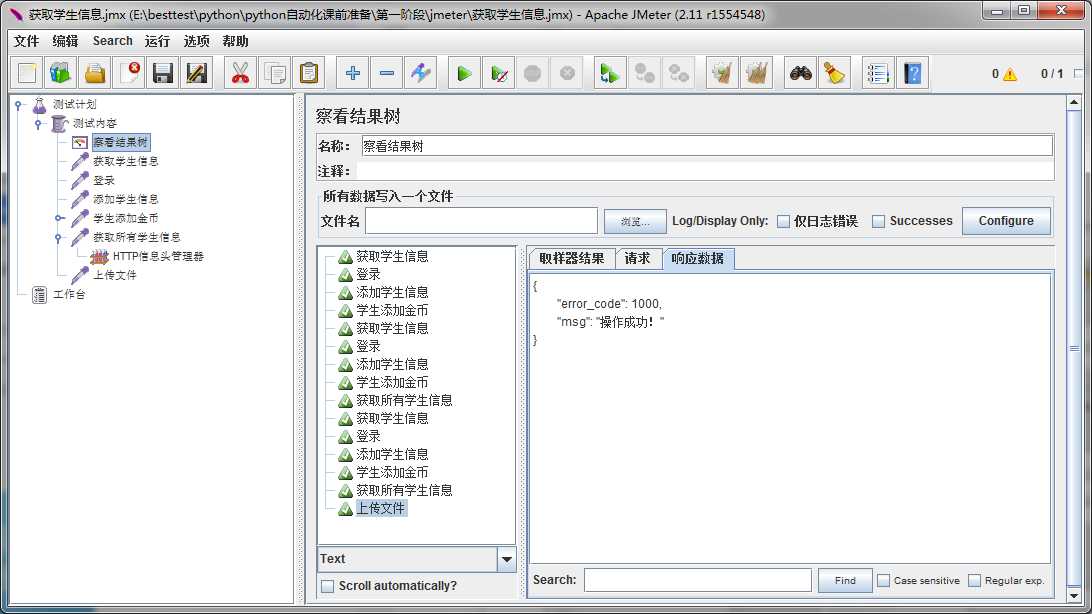The height and width of the screenshot is (614, 1092).
Task: Click the Close test plan icon
Action: pyautogui.click(x=129, y=73)
